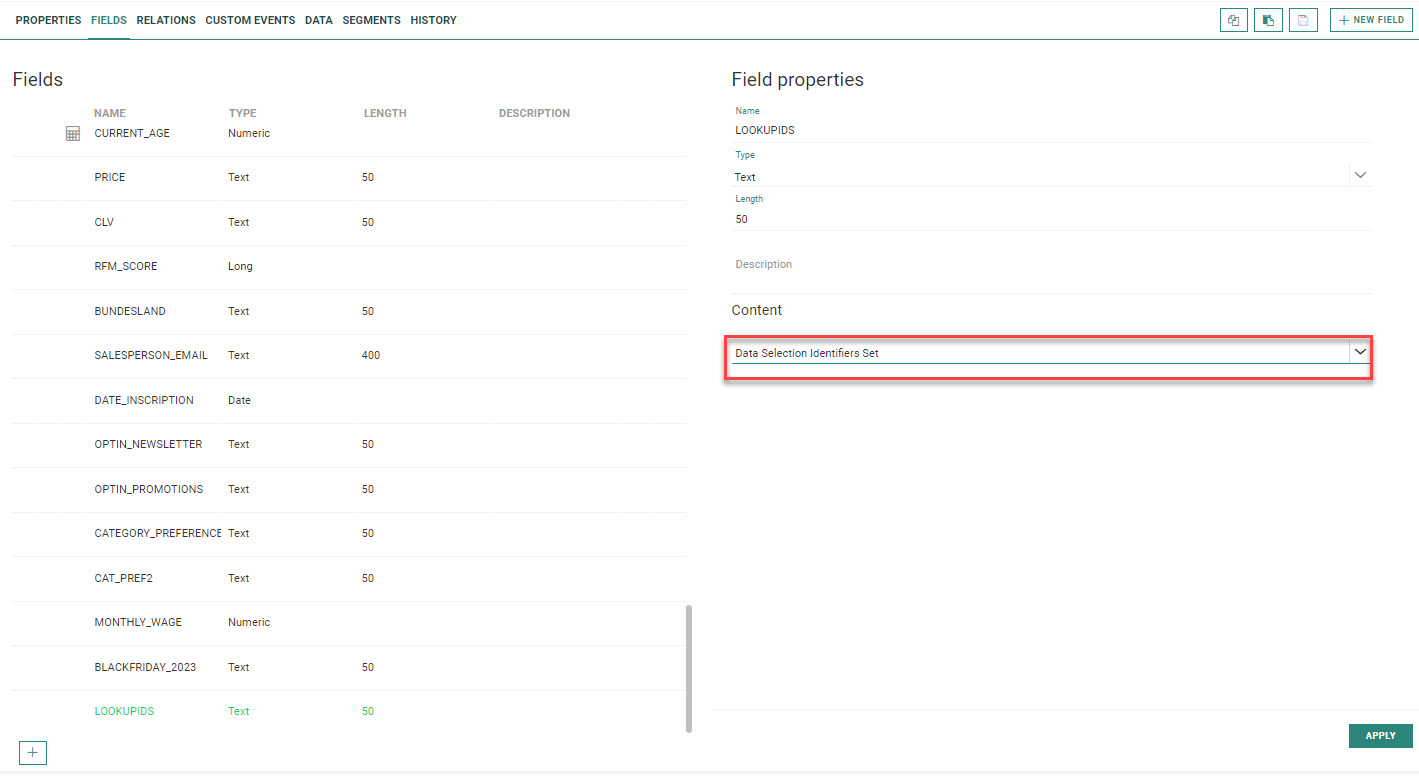Open the Data Selection Identifiers Set combo box
Screen dimensions: 1419x780
click(1038, 353)
